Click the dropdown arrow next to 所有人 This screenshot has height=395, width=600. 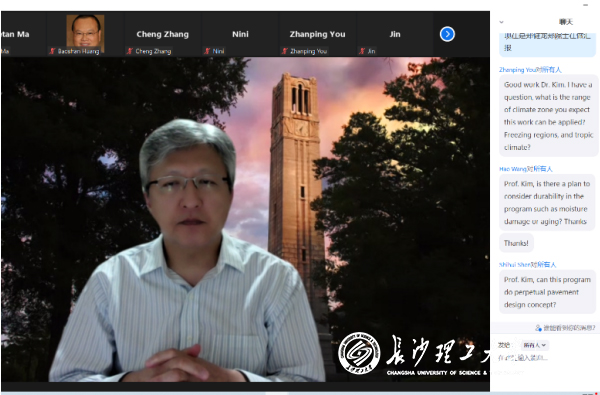tap(544, 345)
